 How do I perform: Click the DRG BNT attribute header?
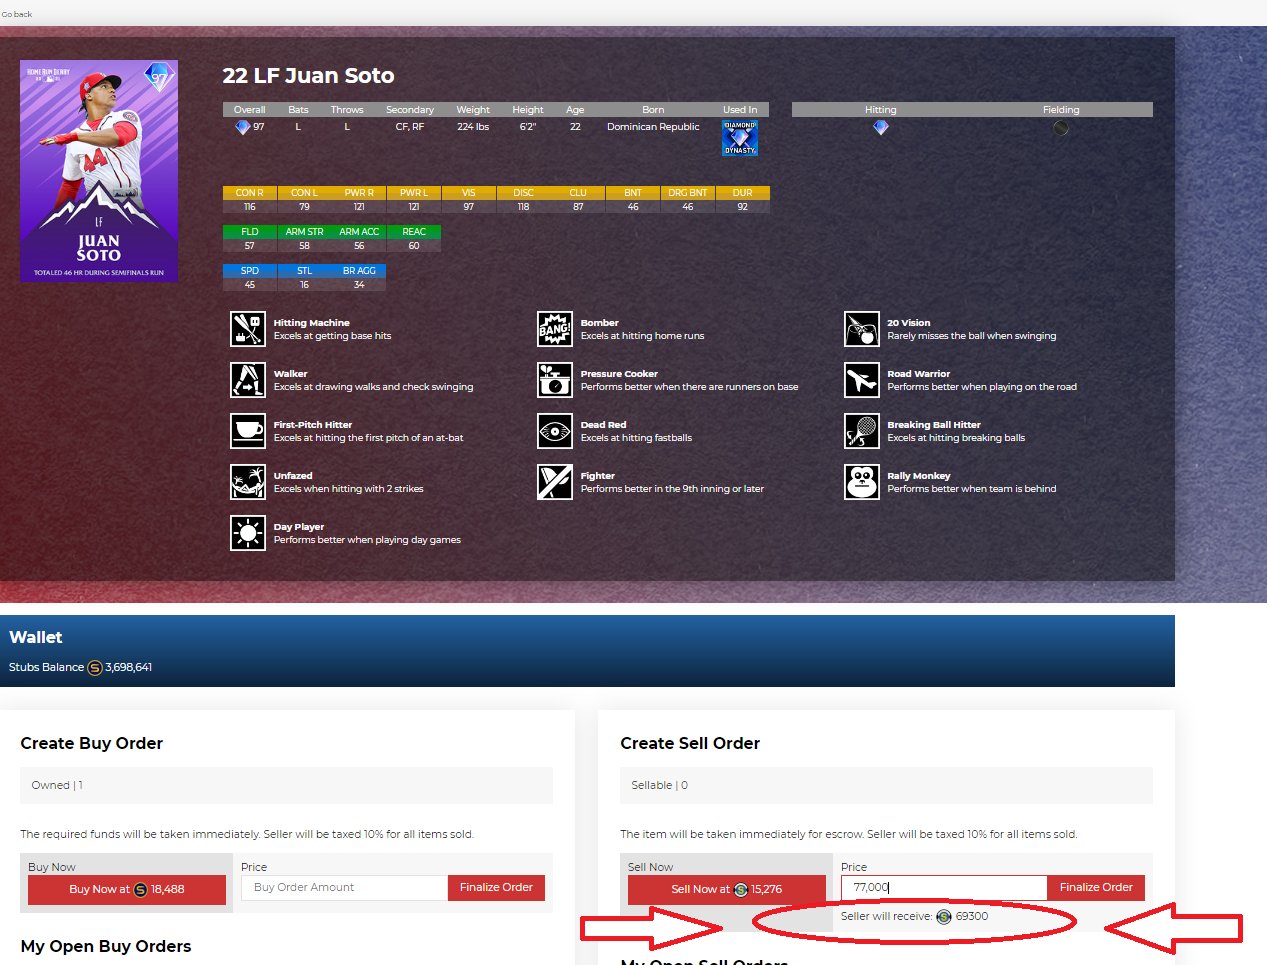(x=688, y=193)
